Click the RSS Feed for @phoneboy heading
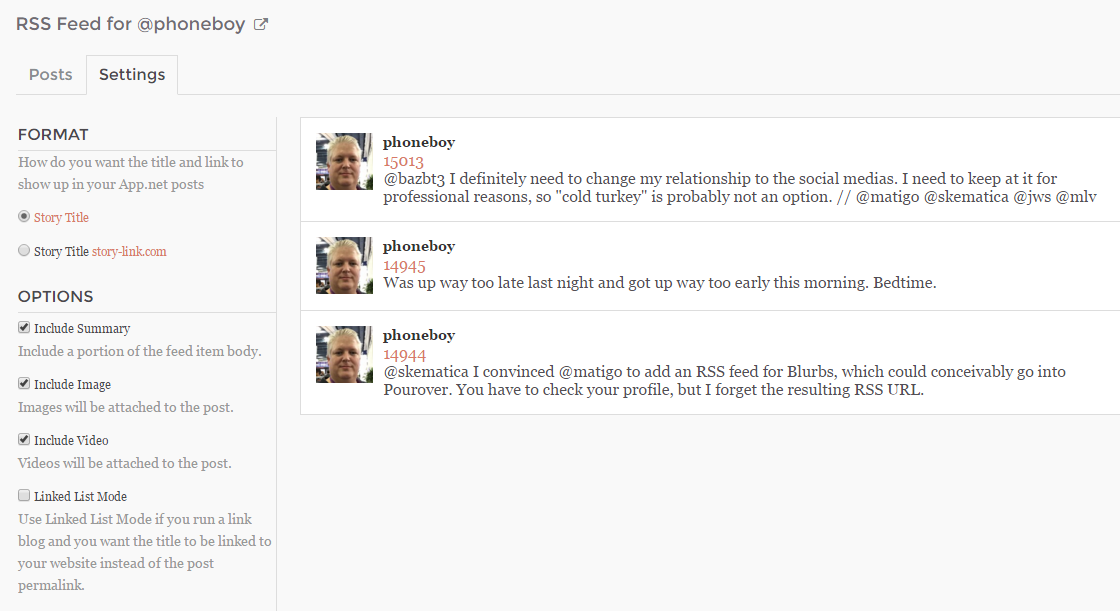This screenshot has height=611, width=1120. pyautogui.click(x=130, y=24)
